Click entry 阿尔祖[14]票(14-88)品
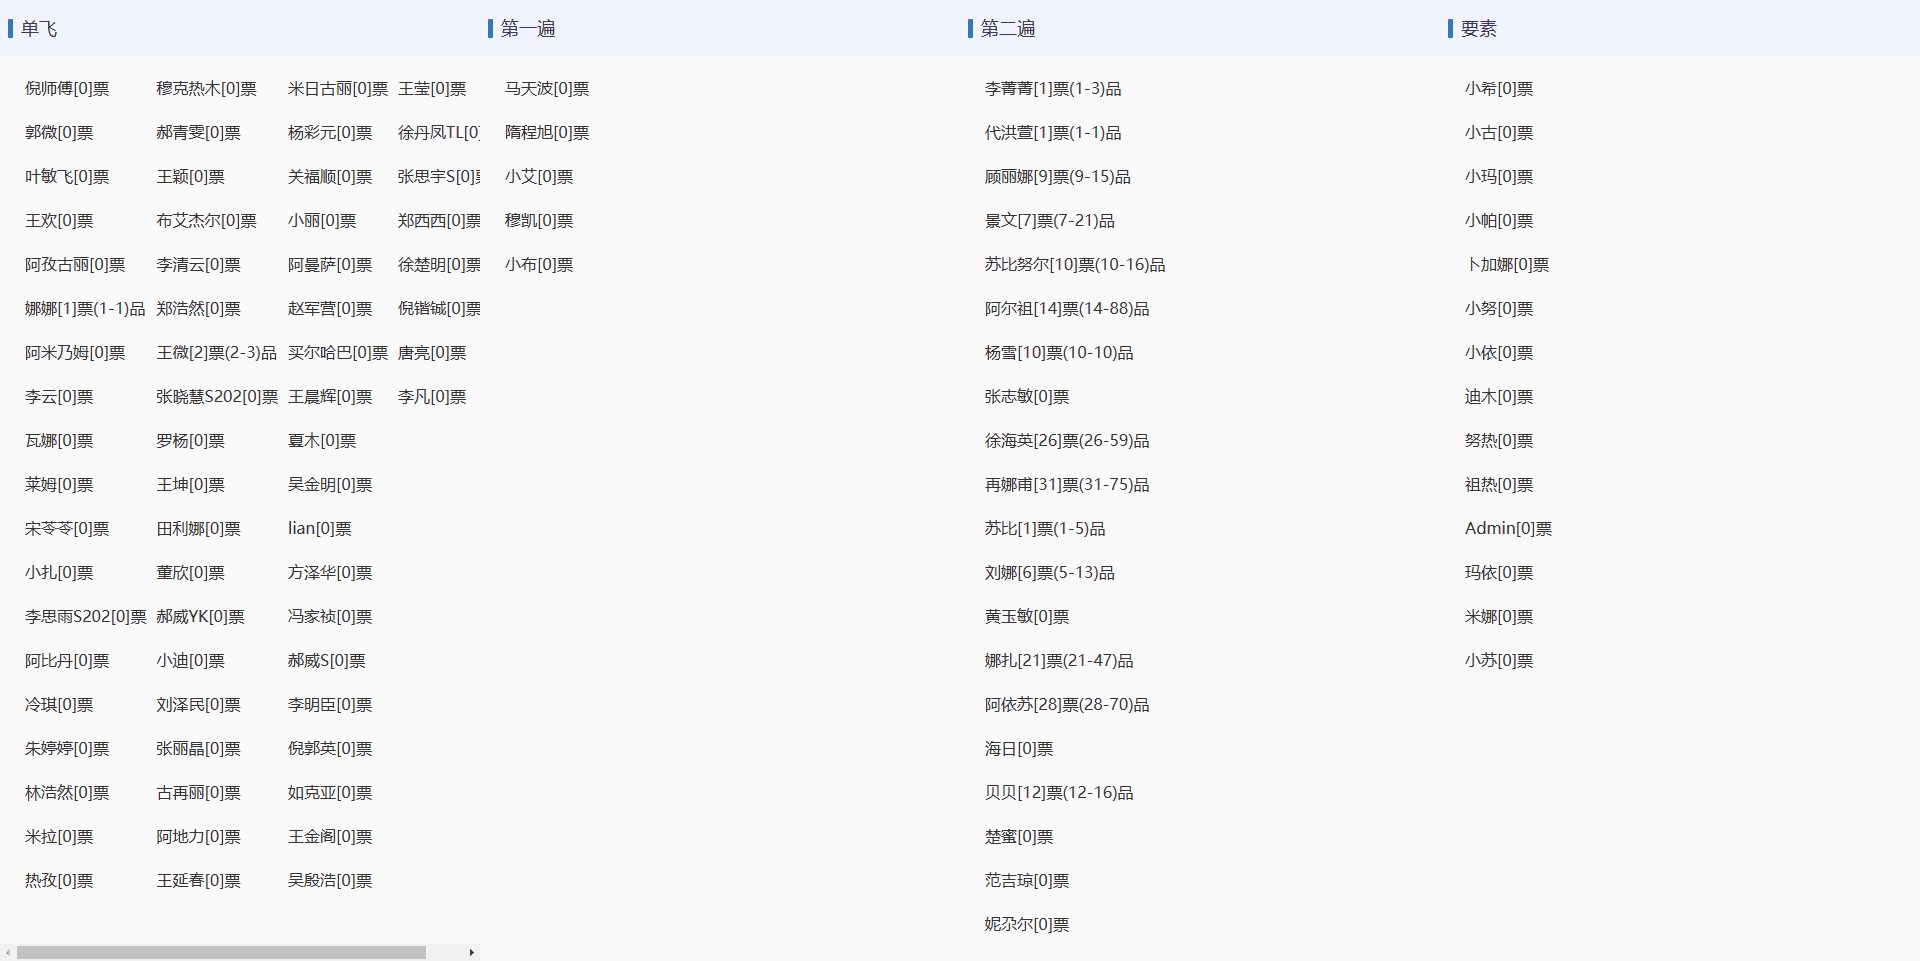Viewport: 1920px width, 961px height. coord(1067,309)
